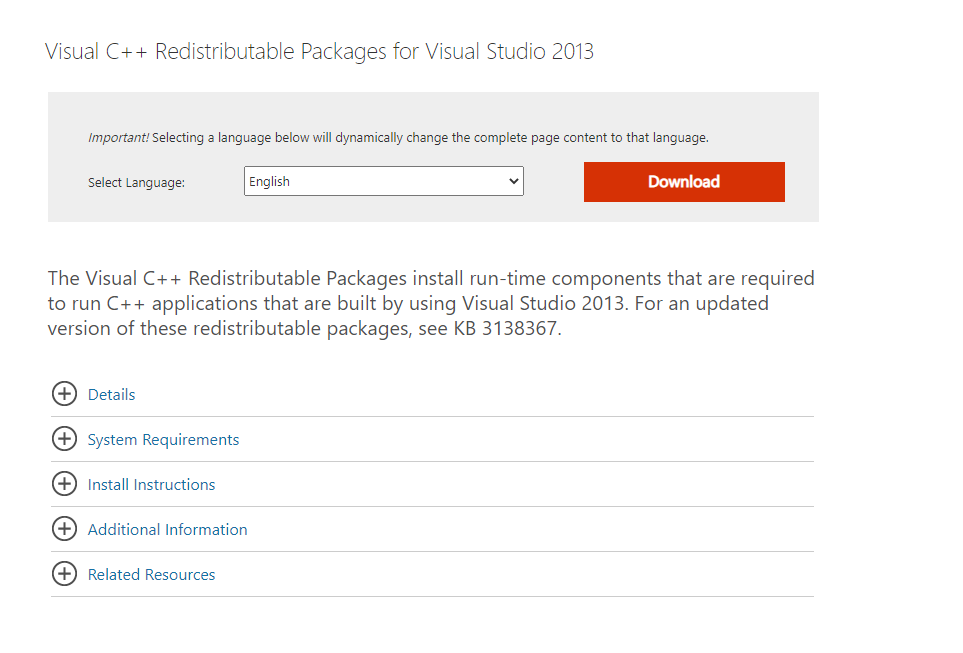Screen dimensions: 963x653
Task: Click the red Download button
Action: tap(684, 182)
